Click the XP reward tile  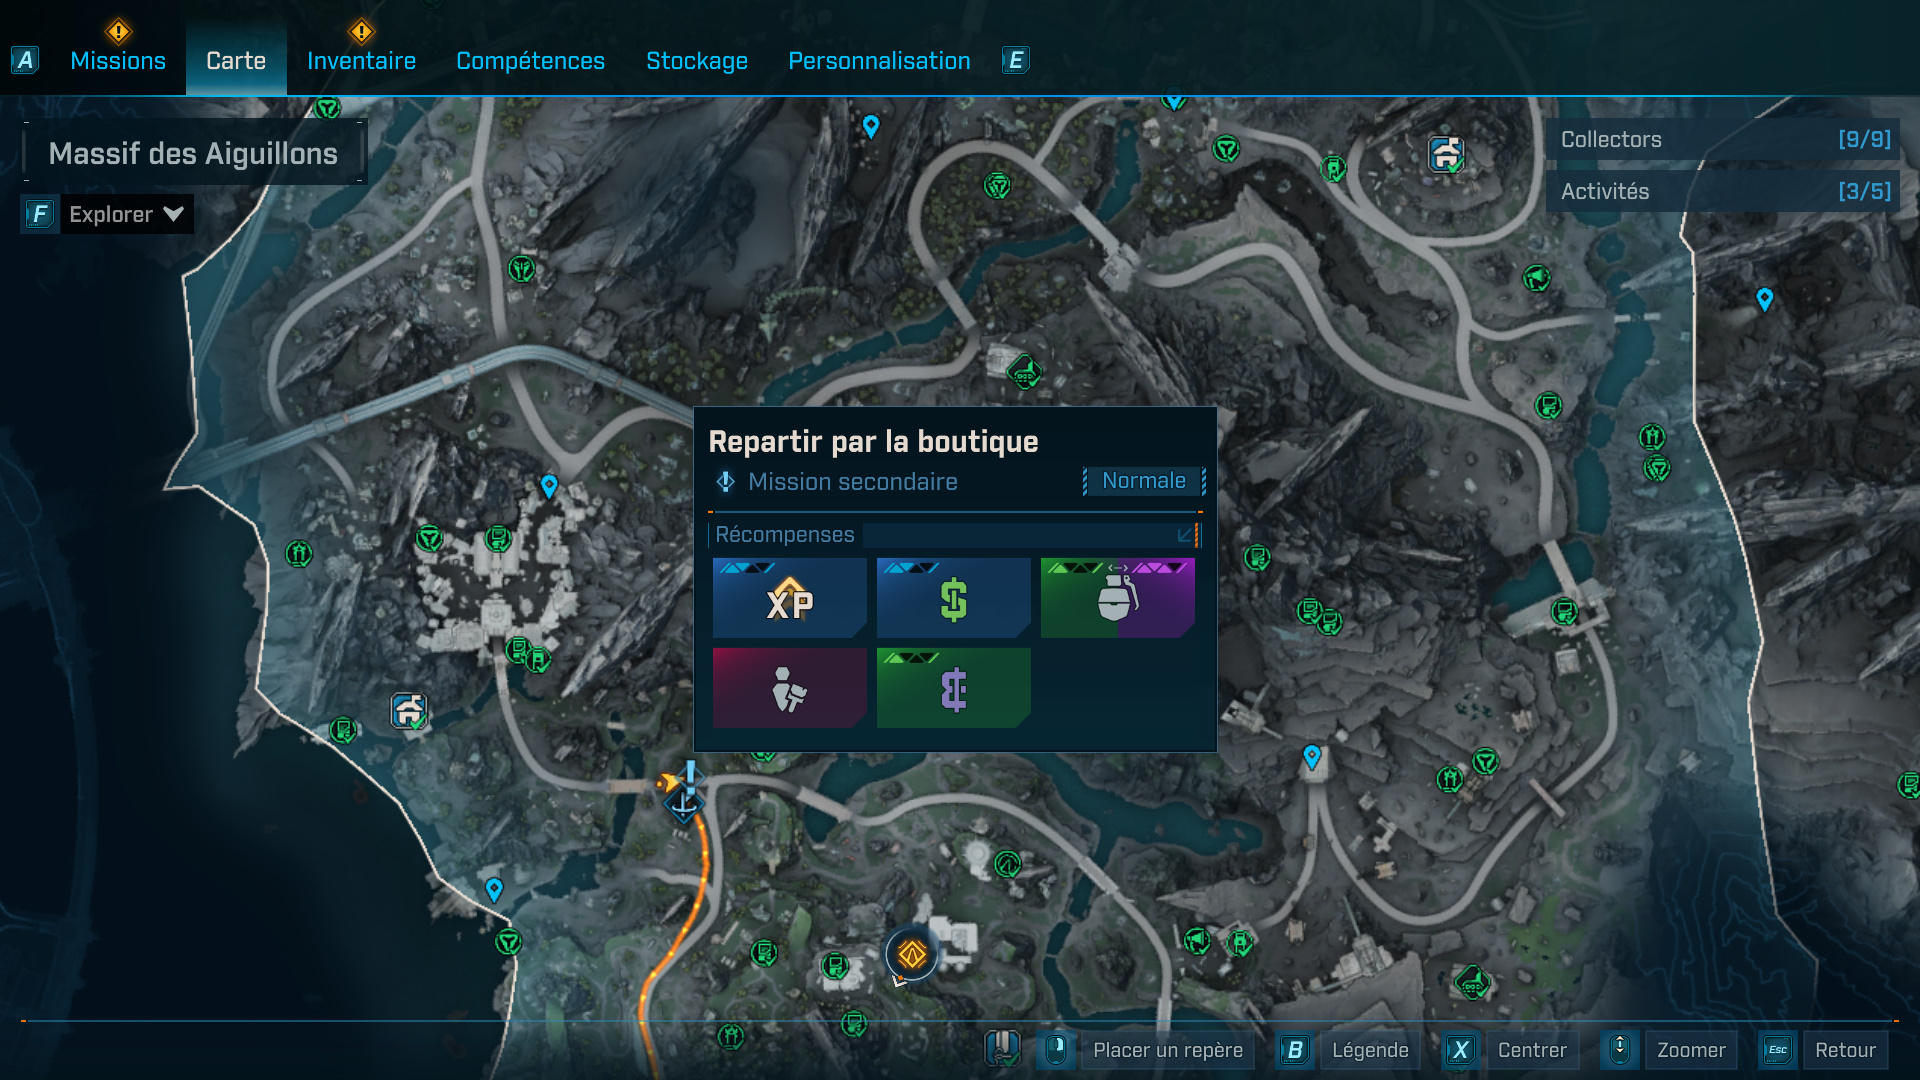click(x=789, y=598)
